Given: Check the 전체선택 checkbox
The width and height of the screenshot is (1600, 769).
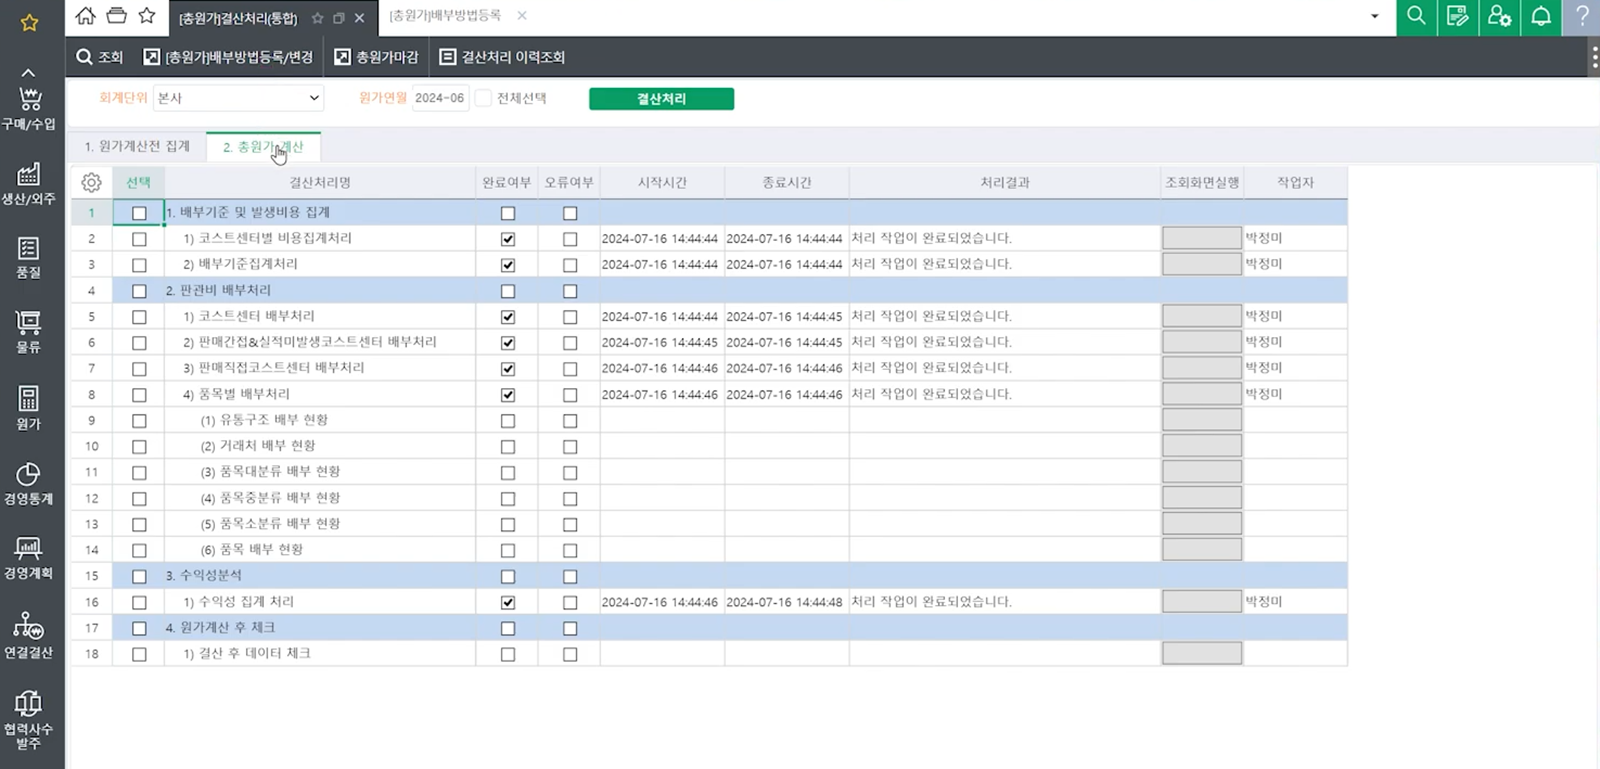Looking at the screenshot, I should point(484,98).
